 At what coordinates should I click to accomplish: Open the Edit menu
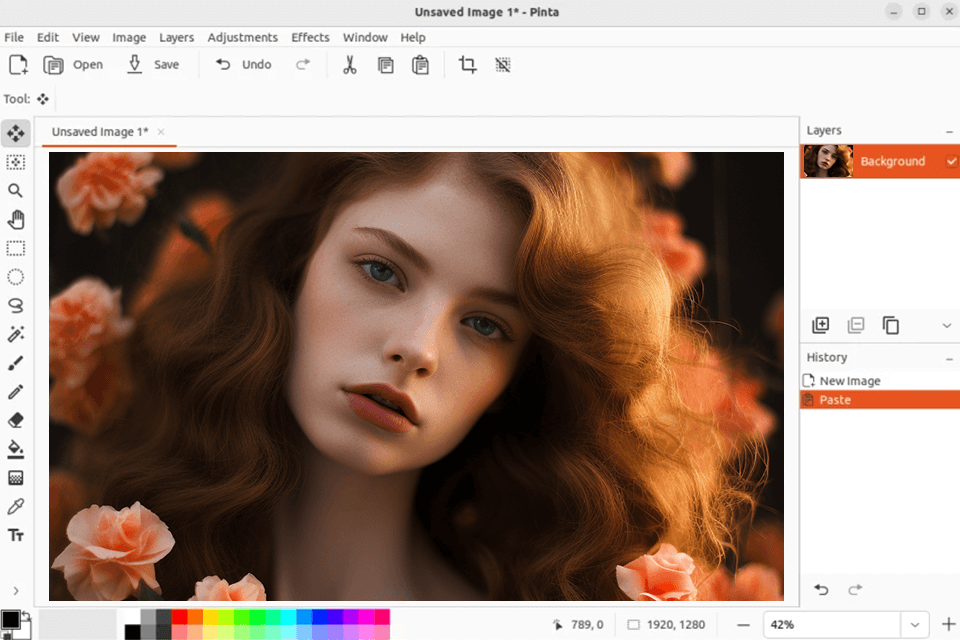pyautogui.click(x=48, y=37)
